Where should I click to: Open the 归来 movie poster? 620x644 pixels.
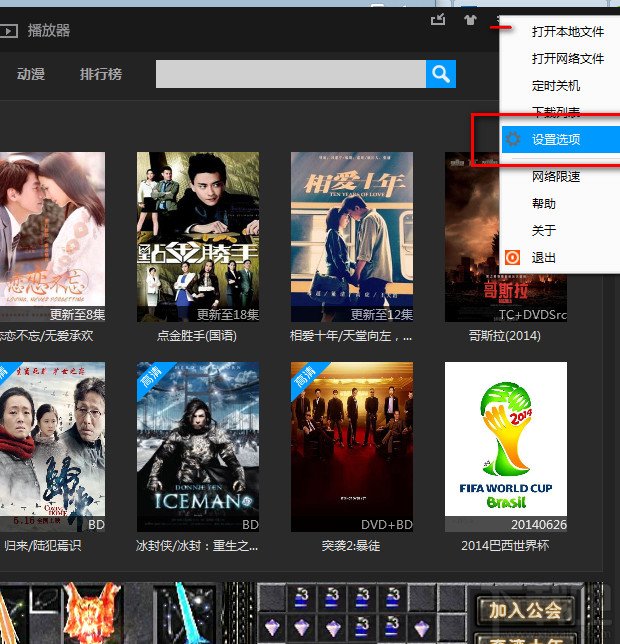52,447
